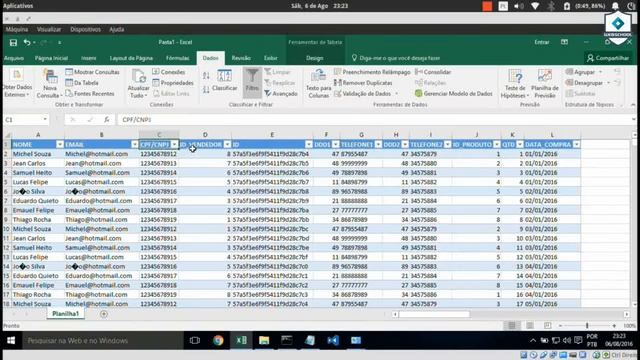The height and width of the screenshot is (360, 640).
Task: Click the Compartilhar button
Action: pos(608,58)
